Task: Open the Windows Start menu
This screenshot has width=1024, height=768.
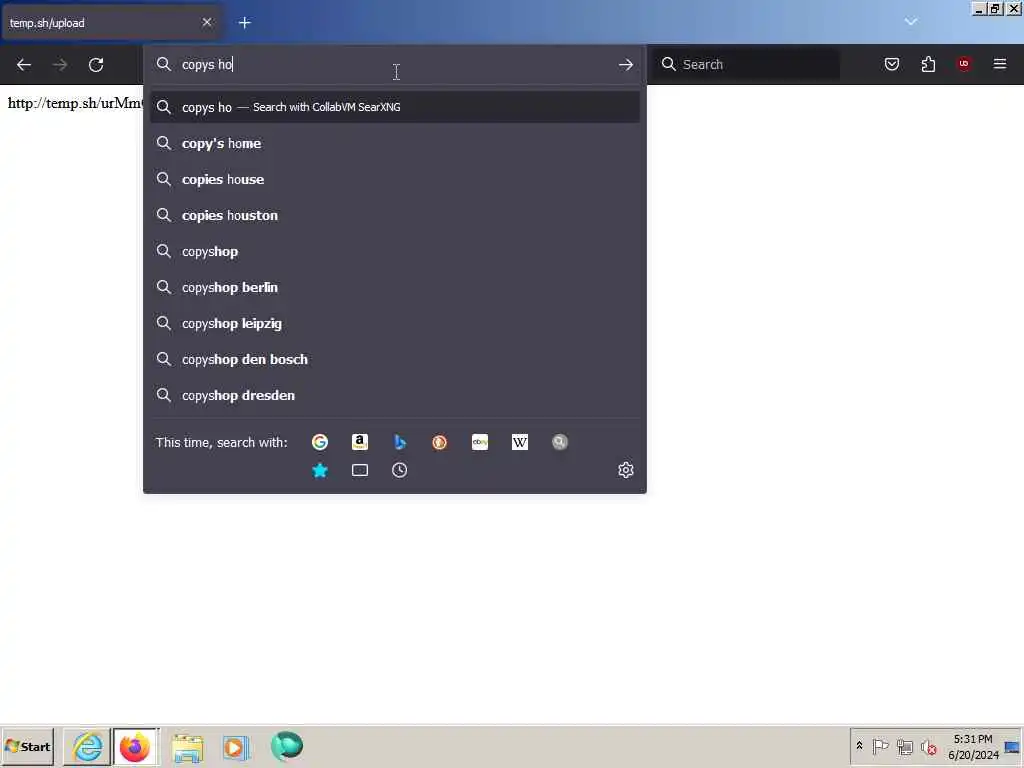Action: point(27,746)
